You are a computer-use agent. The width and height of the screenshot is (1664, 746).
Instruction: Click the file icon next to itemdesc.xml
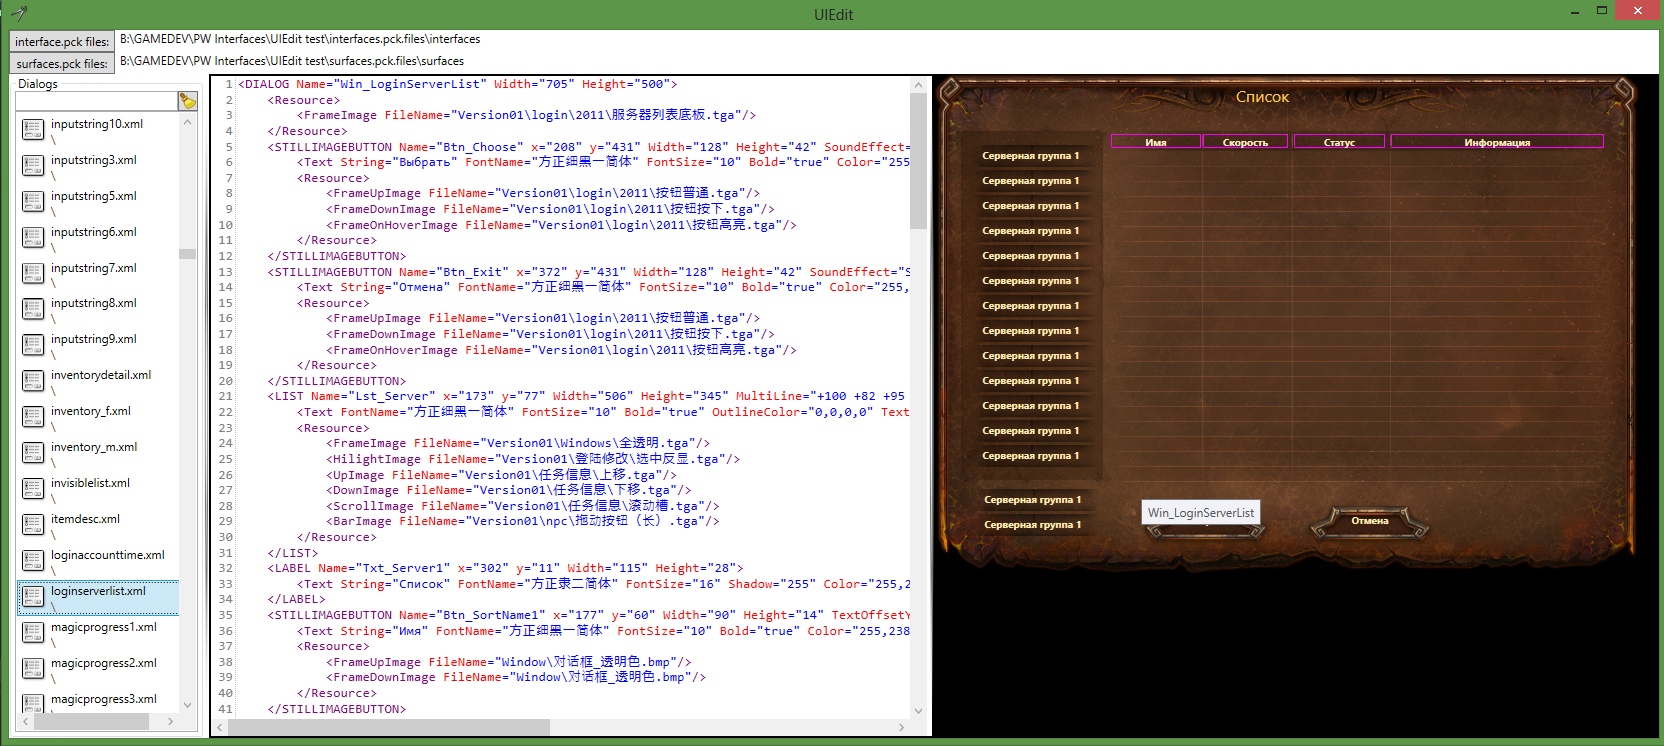point(33,524)
